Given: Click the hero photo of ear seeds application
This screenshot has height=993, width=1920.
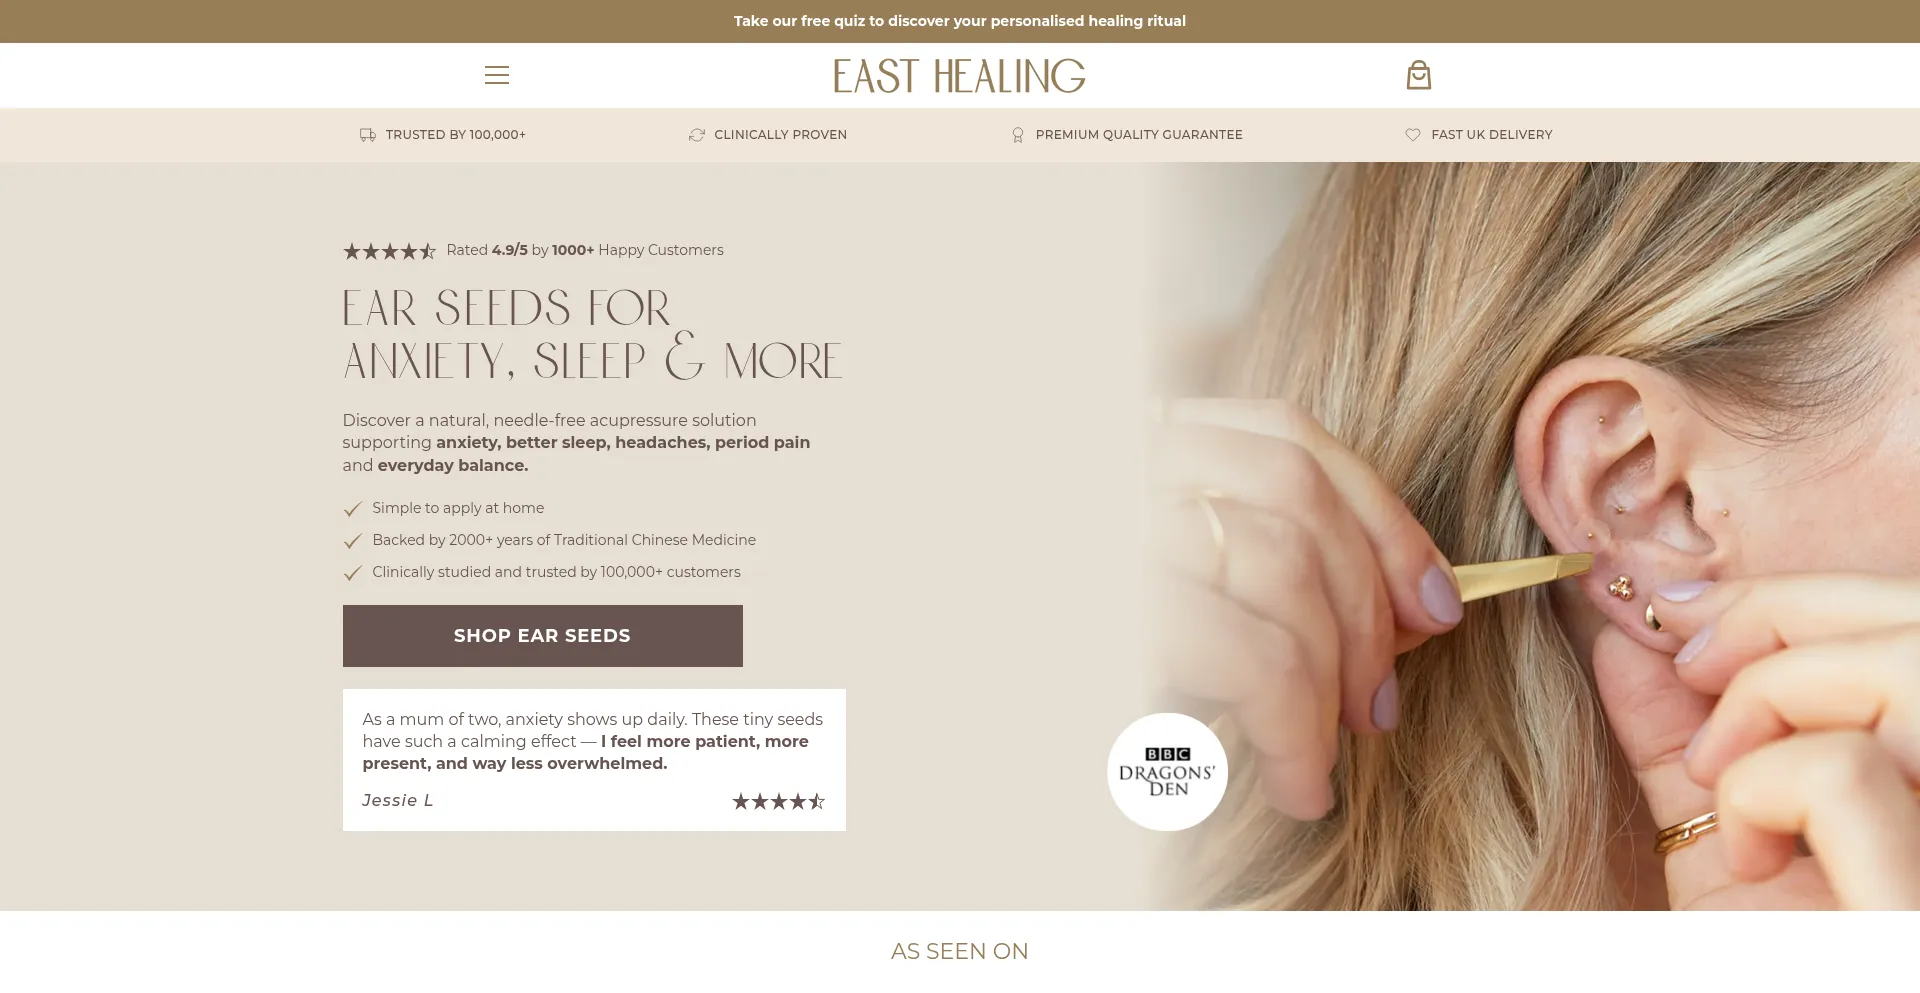Looking at the screenshot, I should (x=1530, y=536).
